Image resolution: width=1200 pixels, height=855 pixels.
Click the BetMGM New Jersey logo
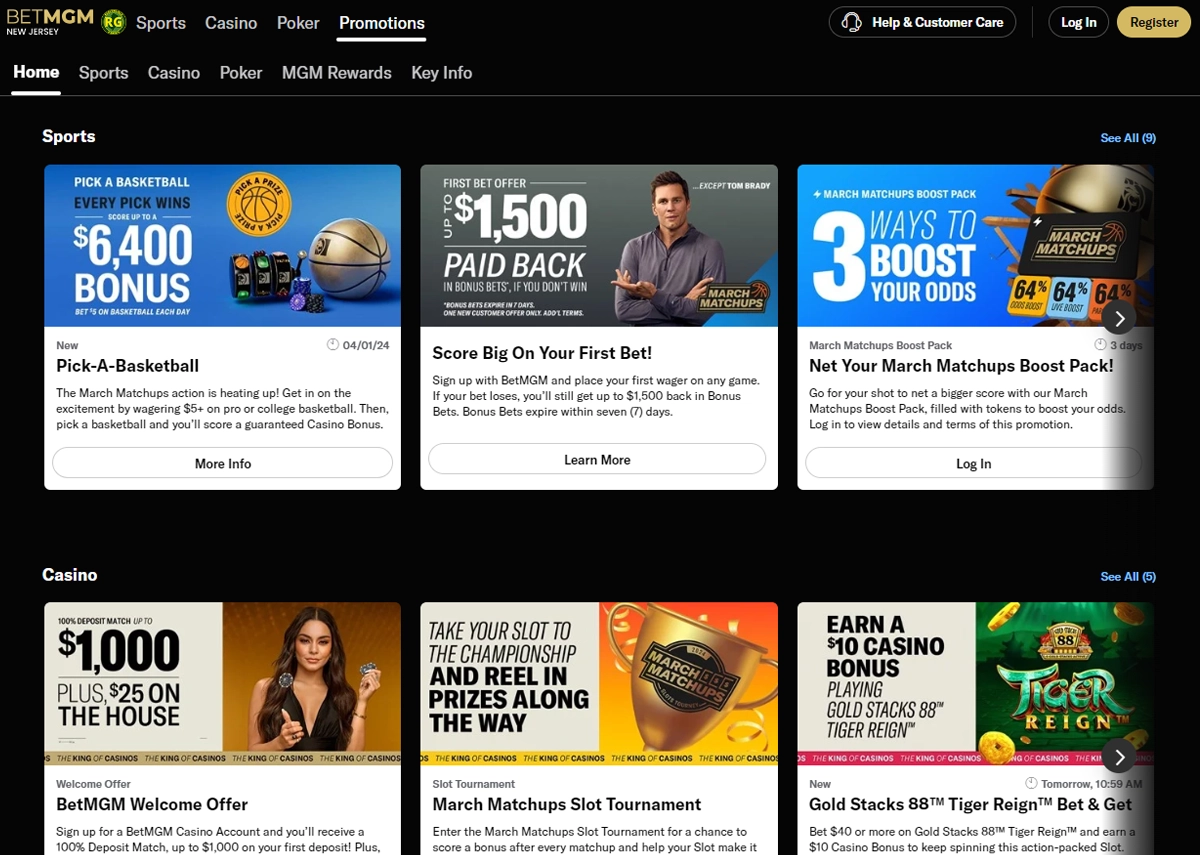coord(49,21)
